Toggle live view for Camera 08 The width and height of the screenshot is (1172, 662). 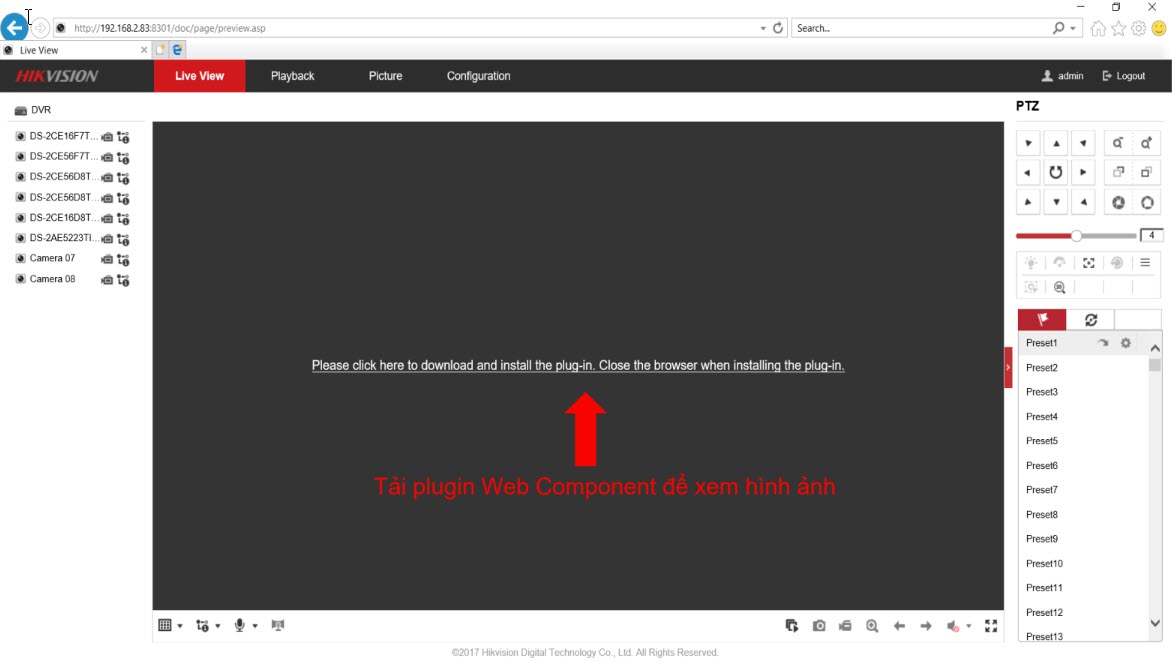pos(21,279)
